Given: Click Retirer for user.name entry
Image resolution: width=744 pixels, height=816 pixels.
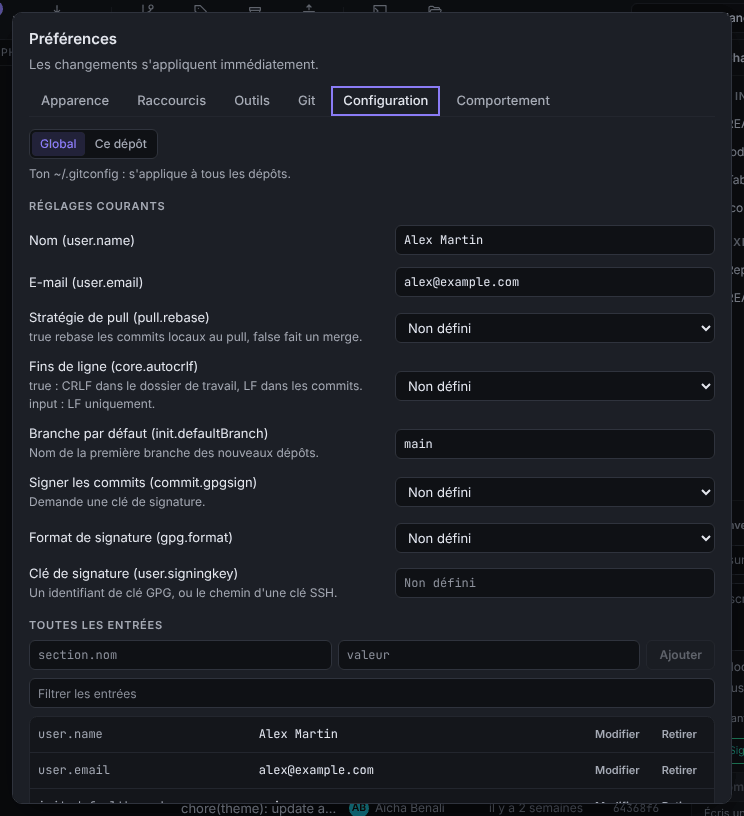Looking at the screenshot, I should point(679,734).
